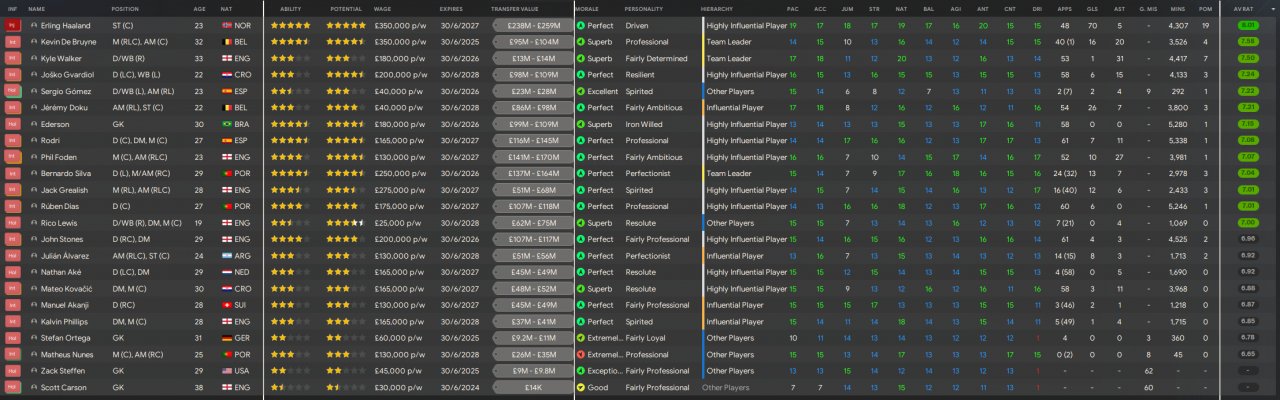Click Kevin De Bruyne's info status badge
This screenshot has width=1280, height=400.
tap(13, 43)
